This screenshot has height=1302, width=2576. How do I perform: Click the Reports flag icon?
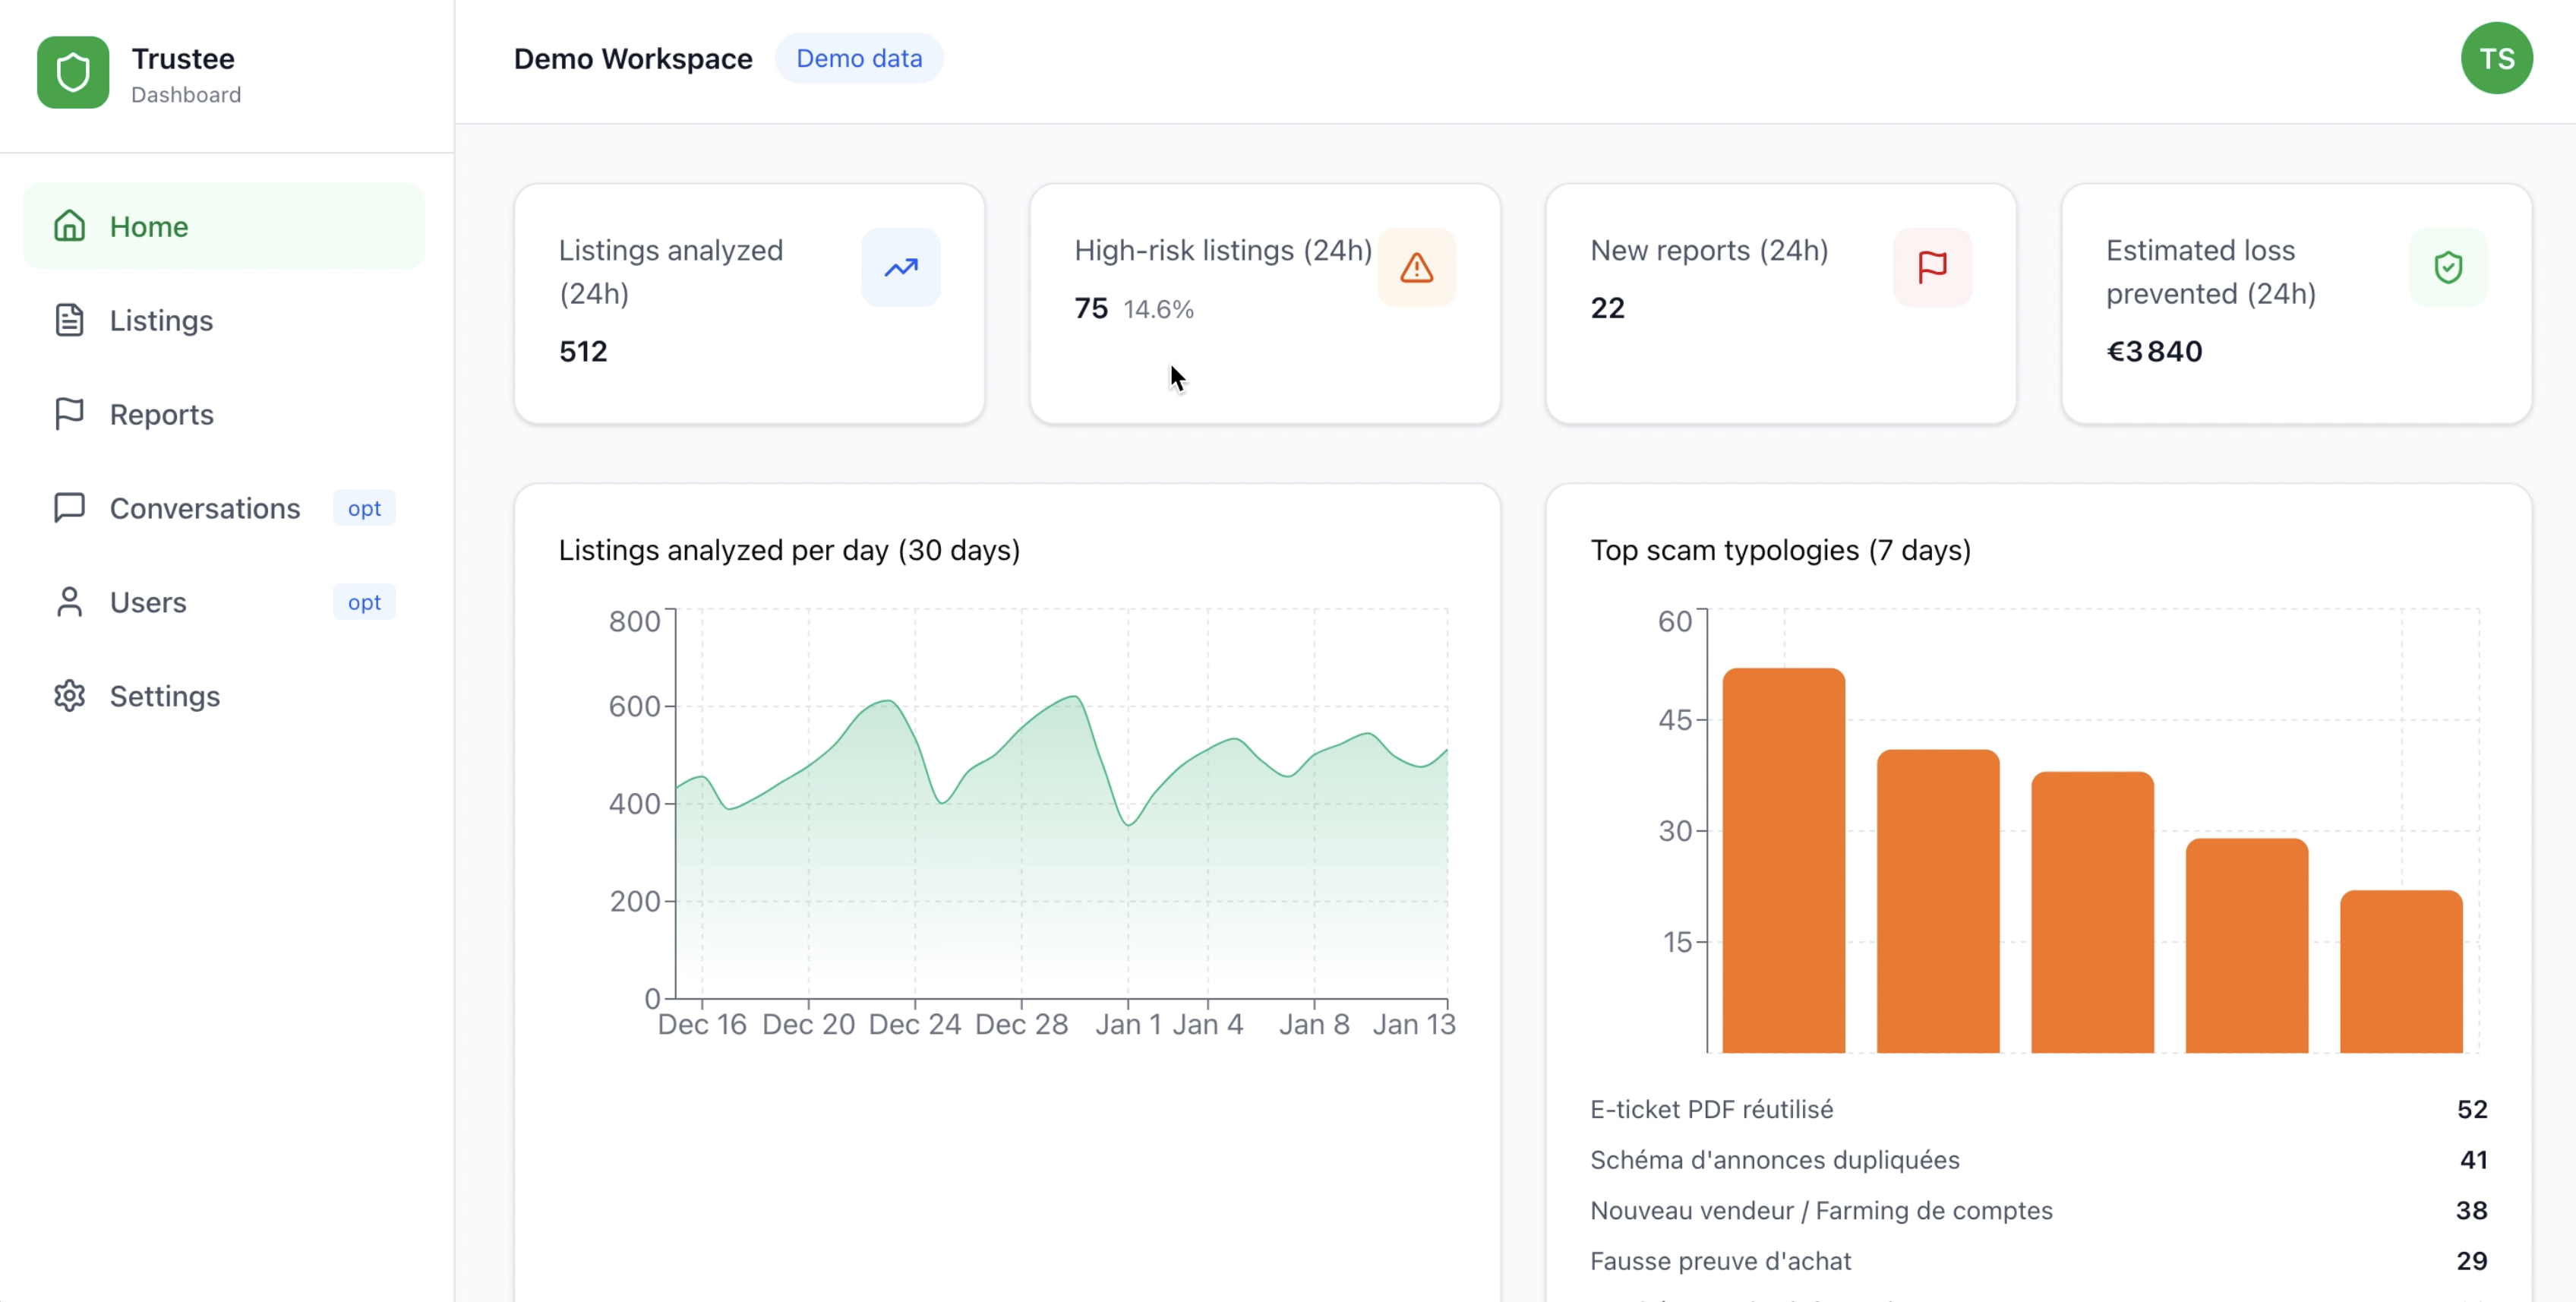pyautogui.click(x=69, y=414)
